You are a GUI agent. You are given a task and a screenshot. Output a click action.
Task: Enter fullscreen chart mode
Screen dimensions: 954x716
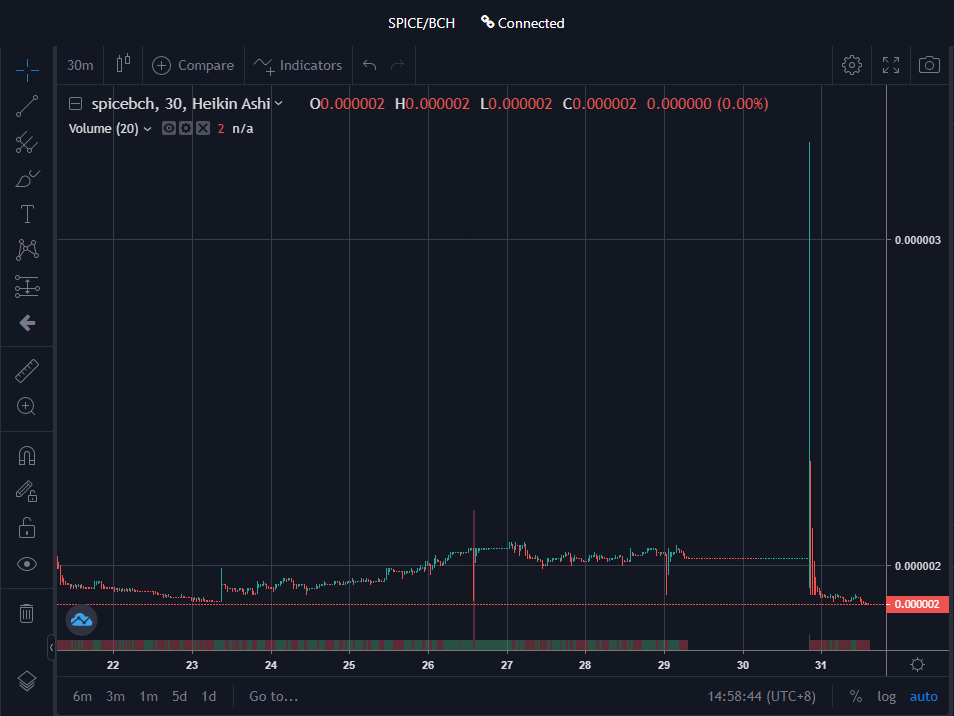pos(891,64)
